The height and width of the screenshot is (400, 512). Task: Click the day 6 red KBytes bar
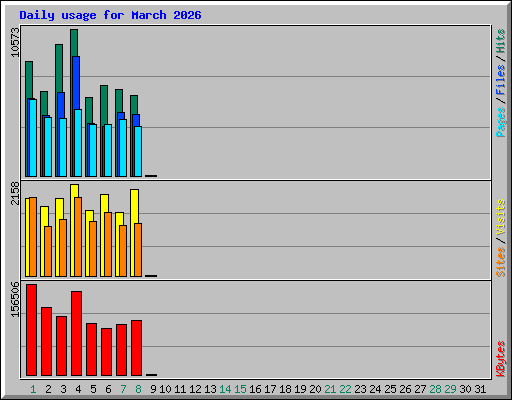(106, 352)
